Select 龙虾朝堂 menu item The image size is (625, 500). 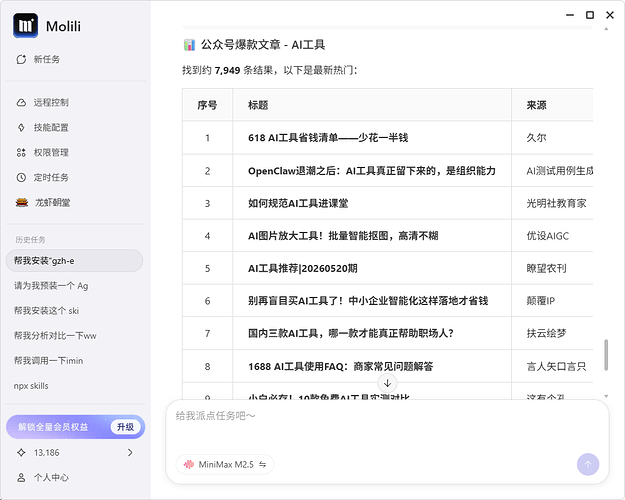click(x=53, y=202)
